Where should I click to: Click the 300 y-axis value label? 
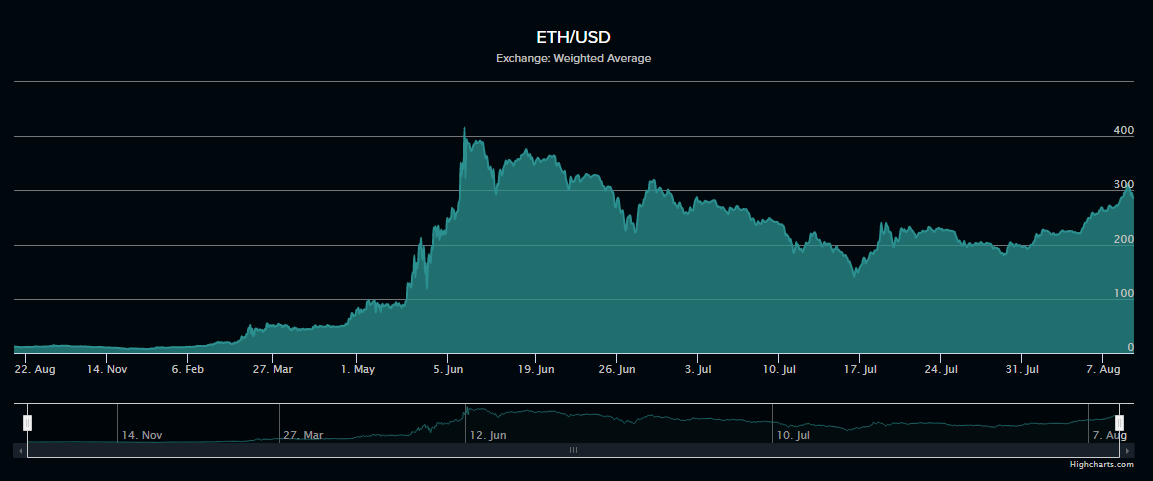1124,185
